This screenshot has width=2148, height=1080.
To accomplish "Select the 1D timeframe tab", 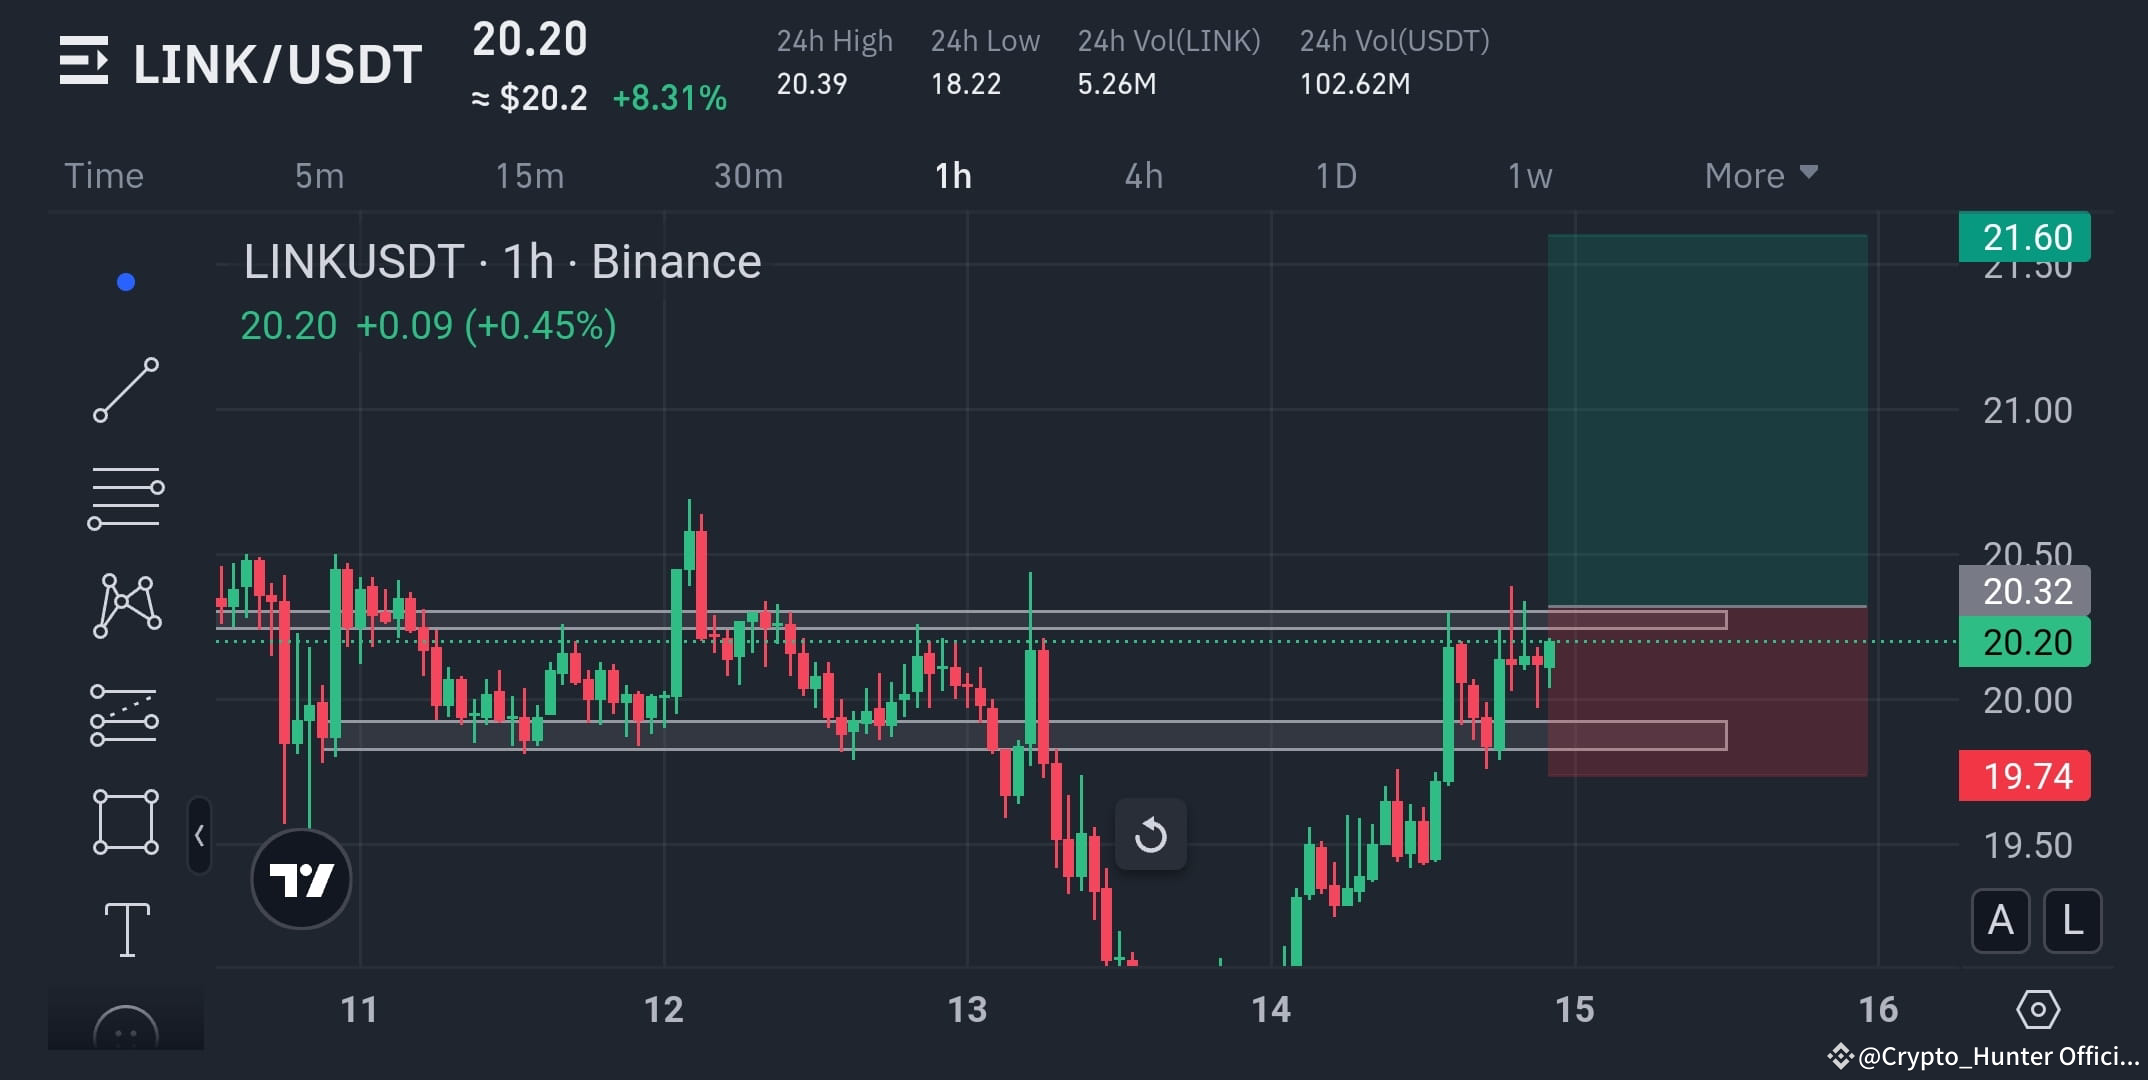I will (1335, 175).
